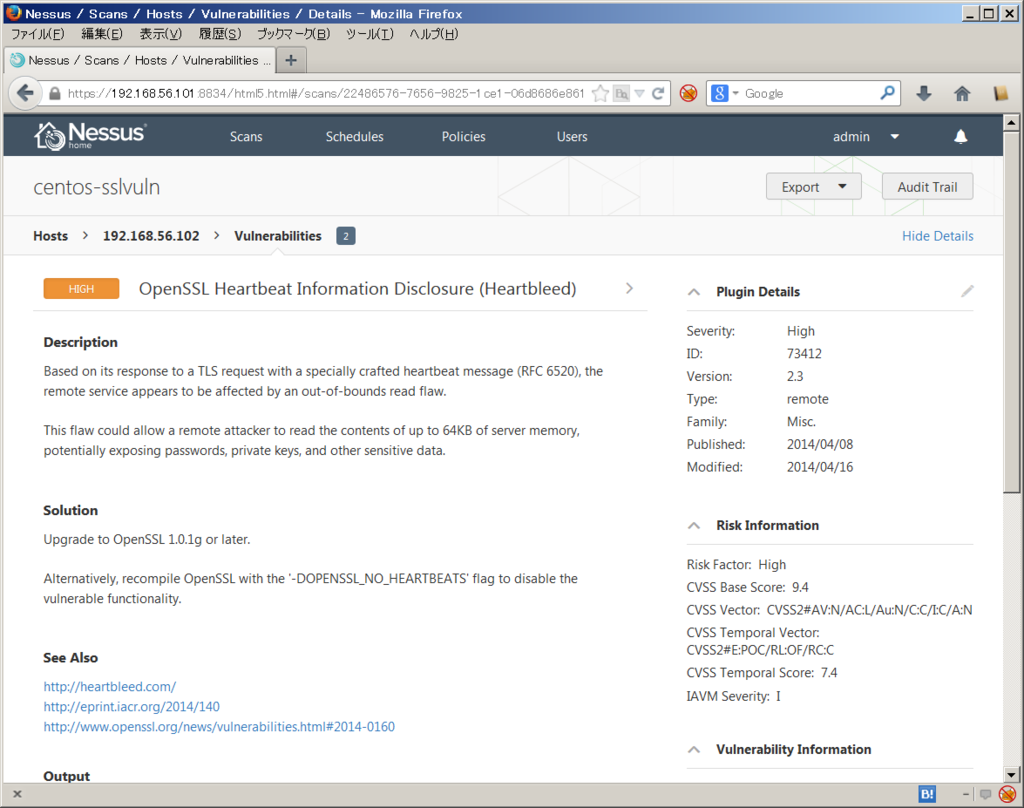Screen dimensions: 1024x808
Task: Reload the page with refresh icon
Action: click(658, 93)
